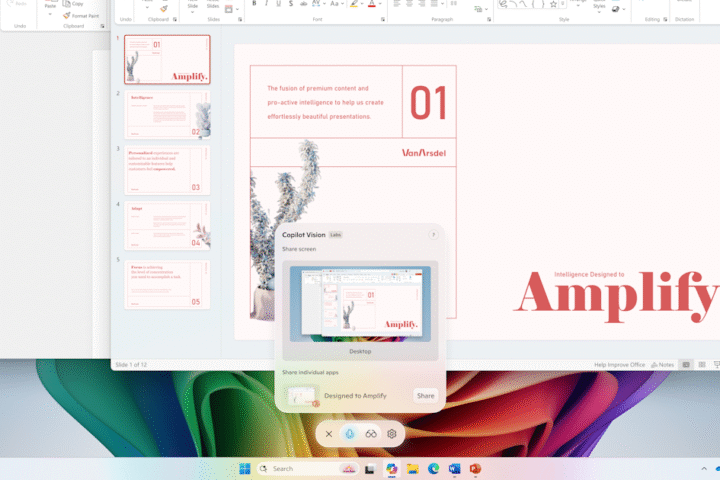Align text left in Paragraph group
Screen dimensions: 720x480
tap(397, 4)
